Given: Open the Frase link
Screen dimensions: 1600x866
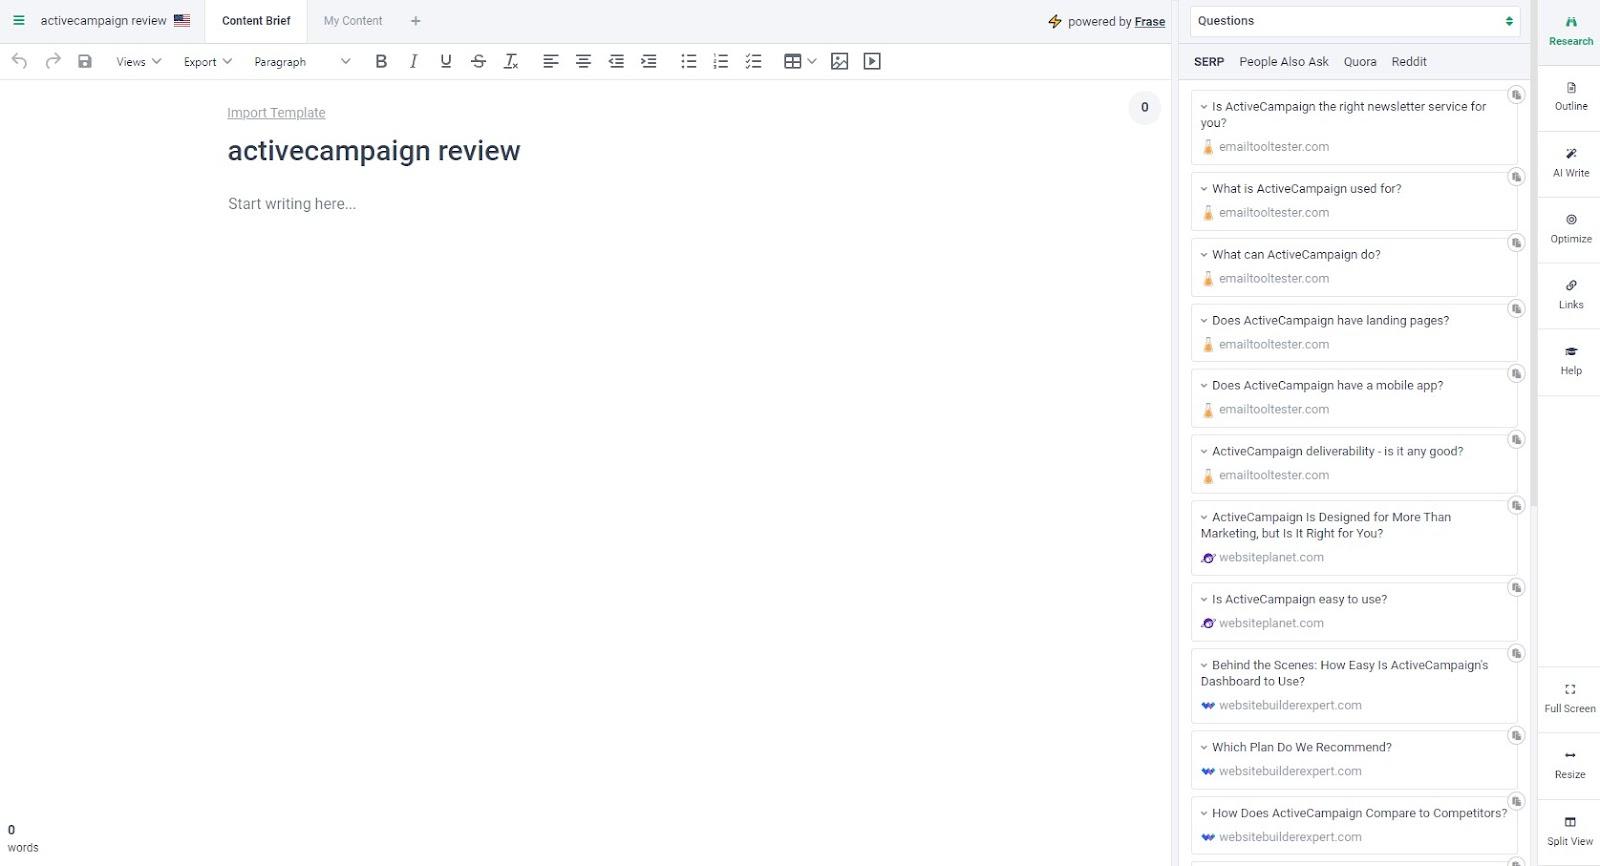Looking at the screenshot, I should (1150, 21).
